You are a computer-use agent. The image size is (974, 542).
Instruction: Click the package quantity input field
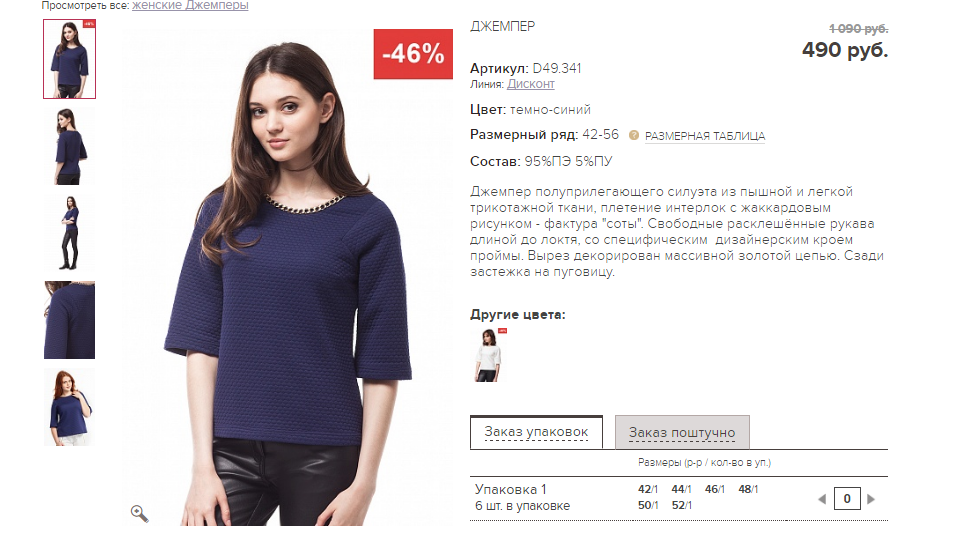[x=847, y=499]
